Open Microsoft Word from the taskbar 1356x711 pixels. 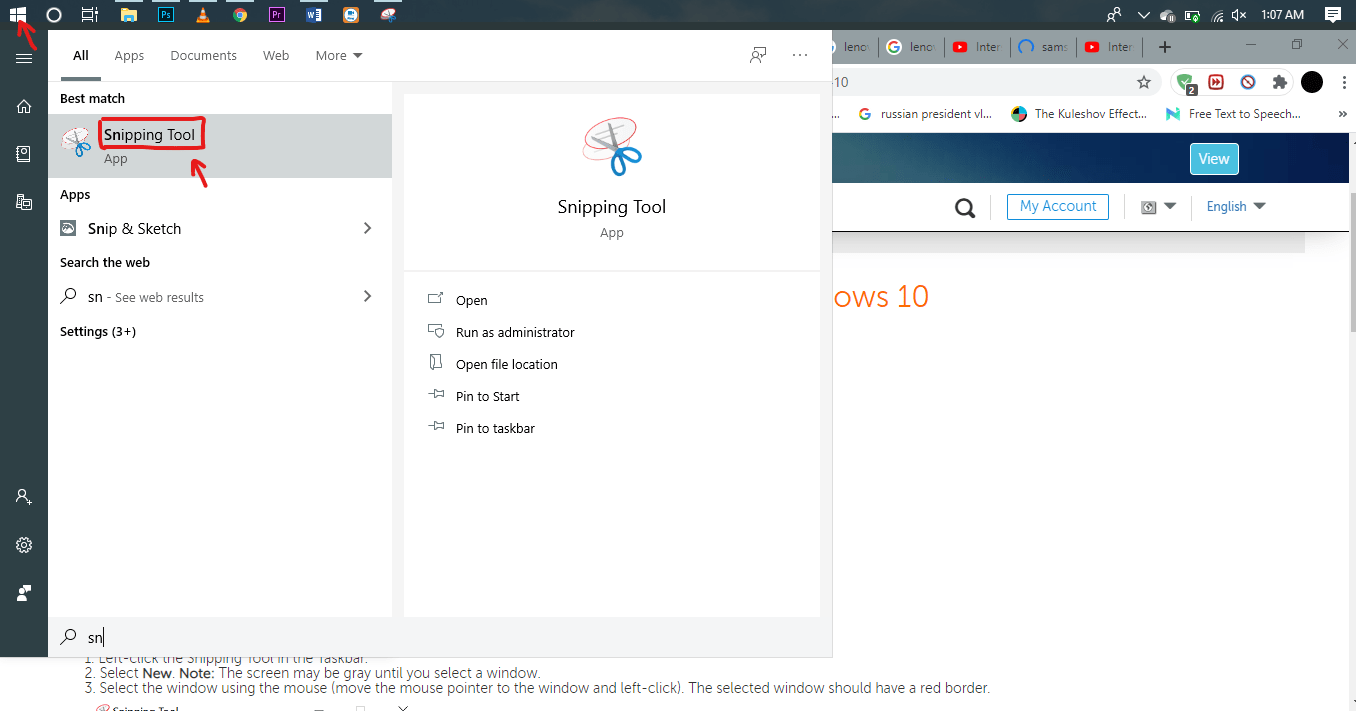tap(313, 14)
